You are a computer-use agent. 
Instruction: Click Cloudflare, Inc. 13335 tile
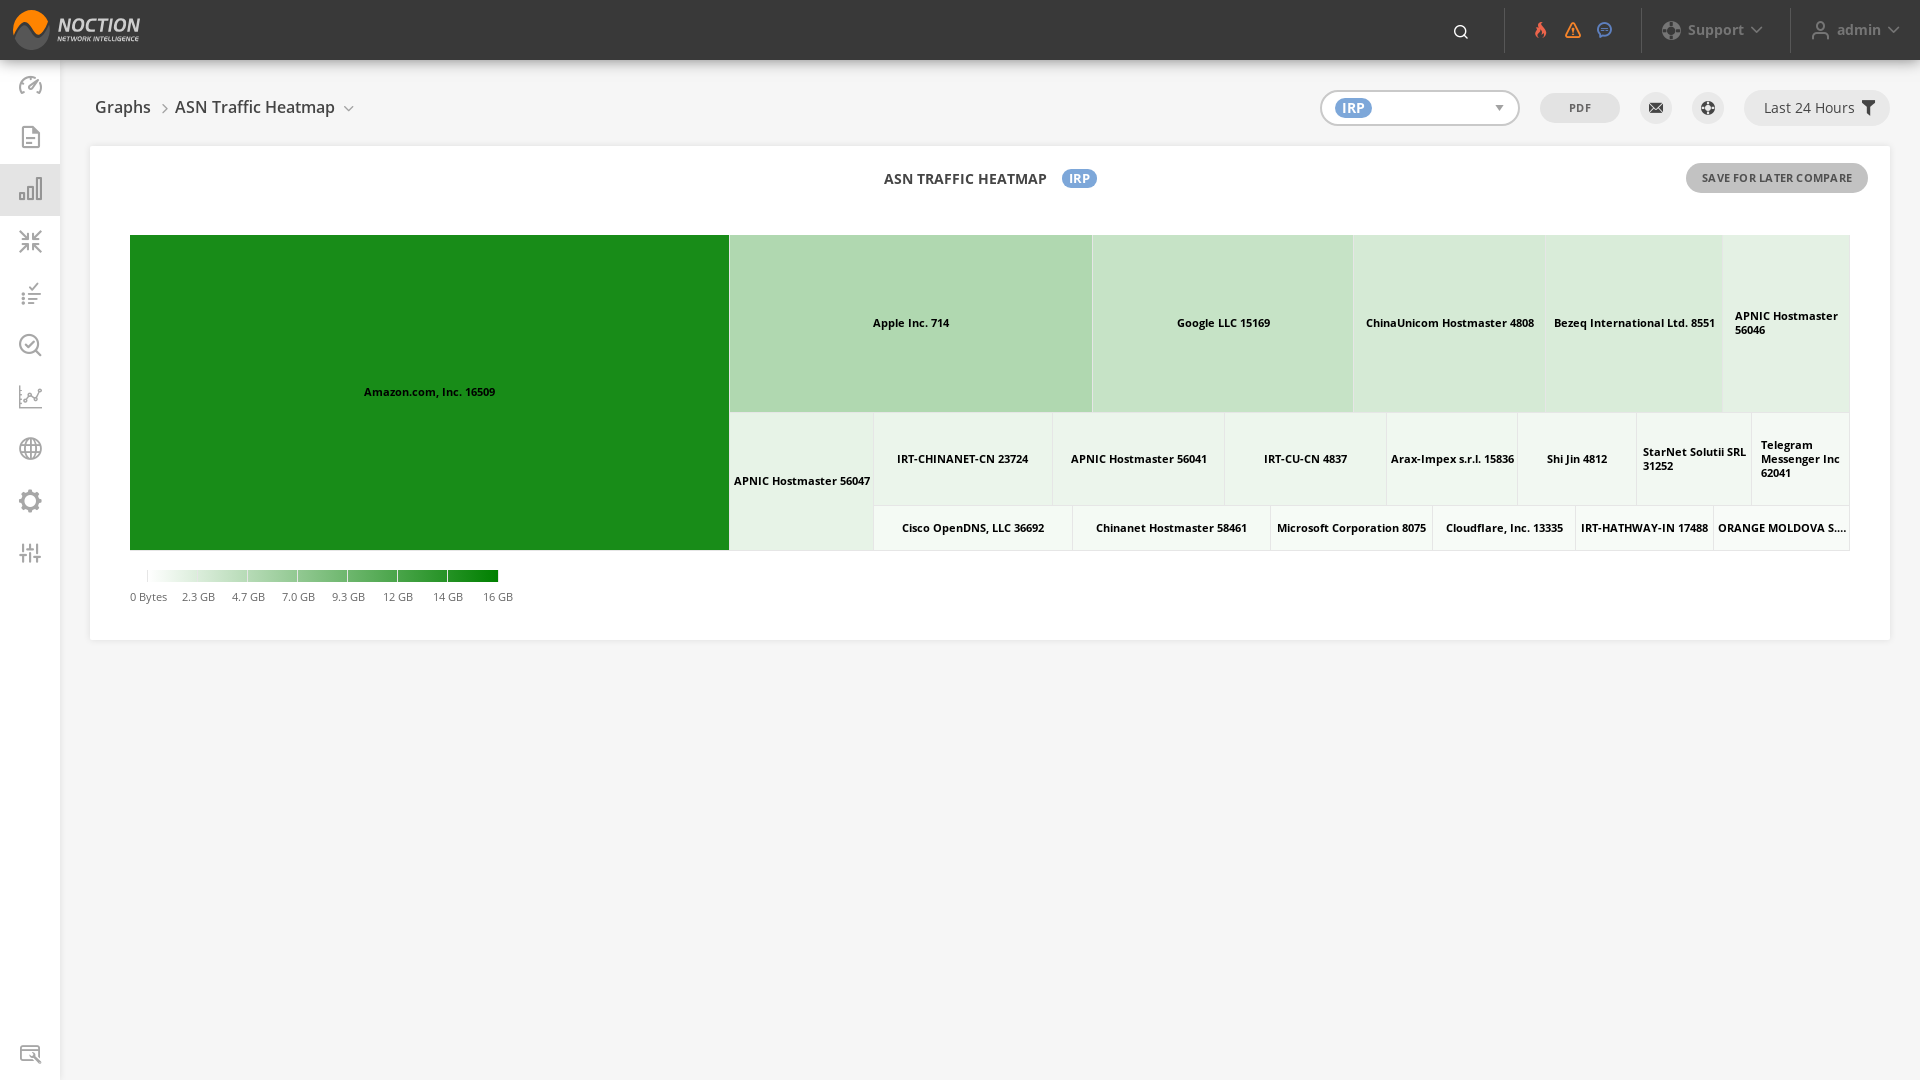tap(1504, 528)
